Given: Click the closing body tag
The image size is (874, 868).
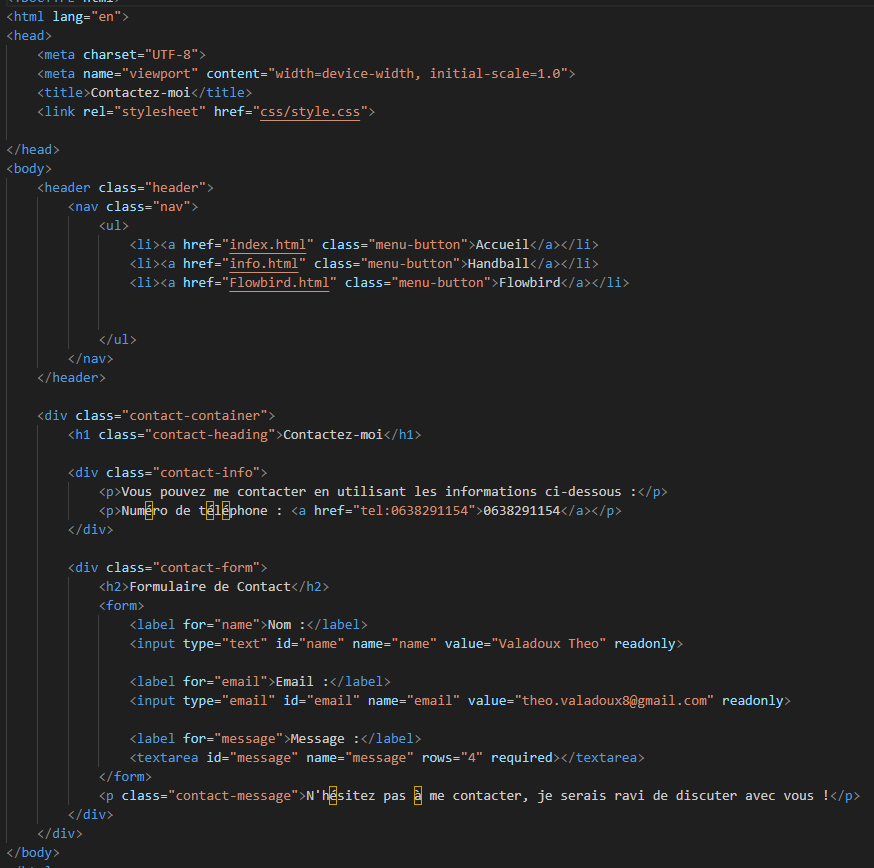Looking at the screenshot, I should pyautogui.click(x=33, y=853).
